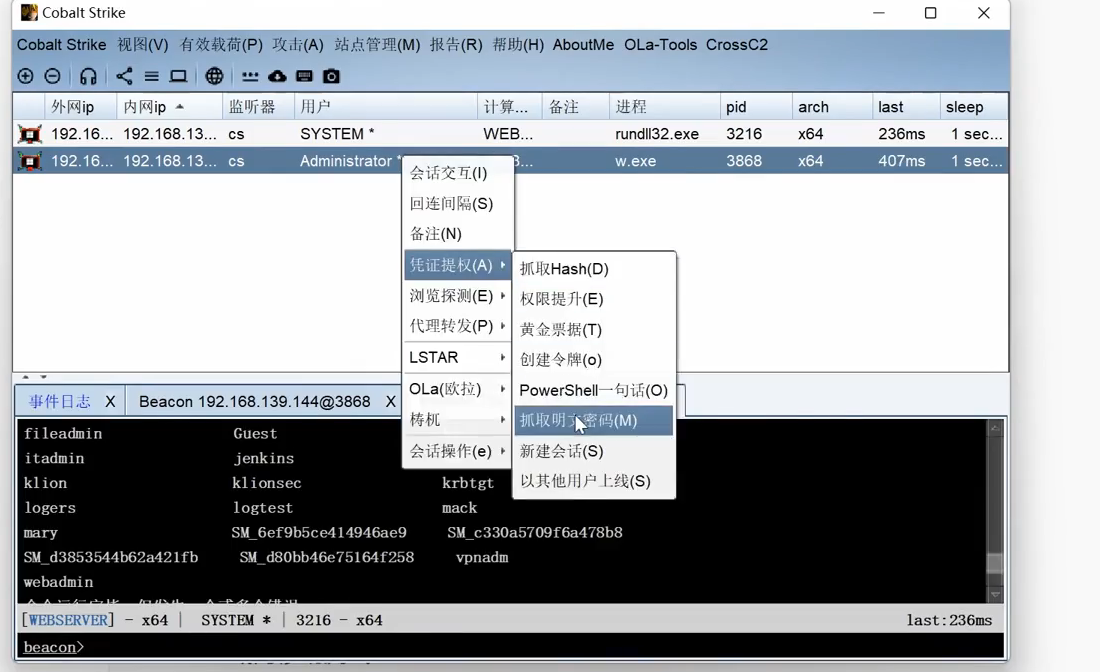
Task: Open the Cobalt Strike menu
Action: tap(62, 45)
